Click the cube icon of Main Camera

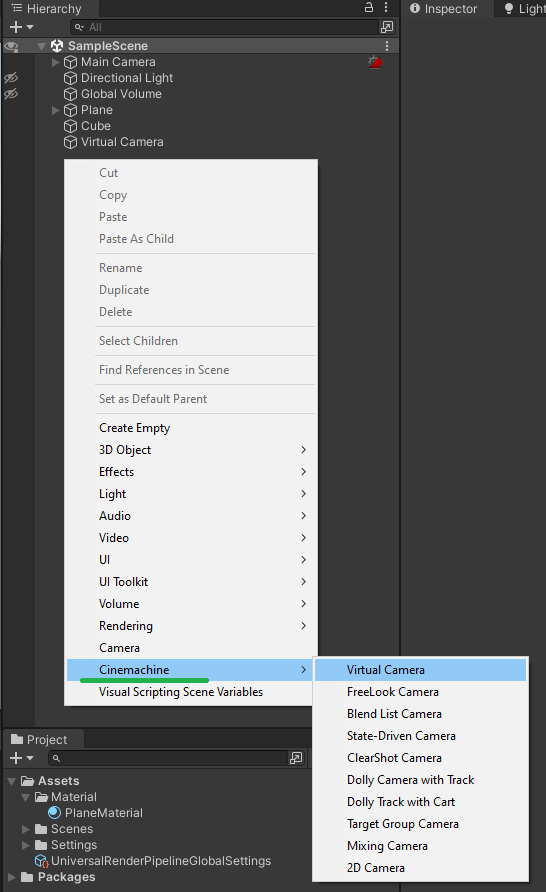[71, 62]
